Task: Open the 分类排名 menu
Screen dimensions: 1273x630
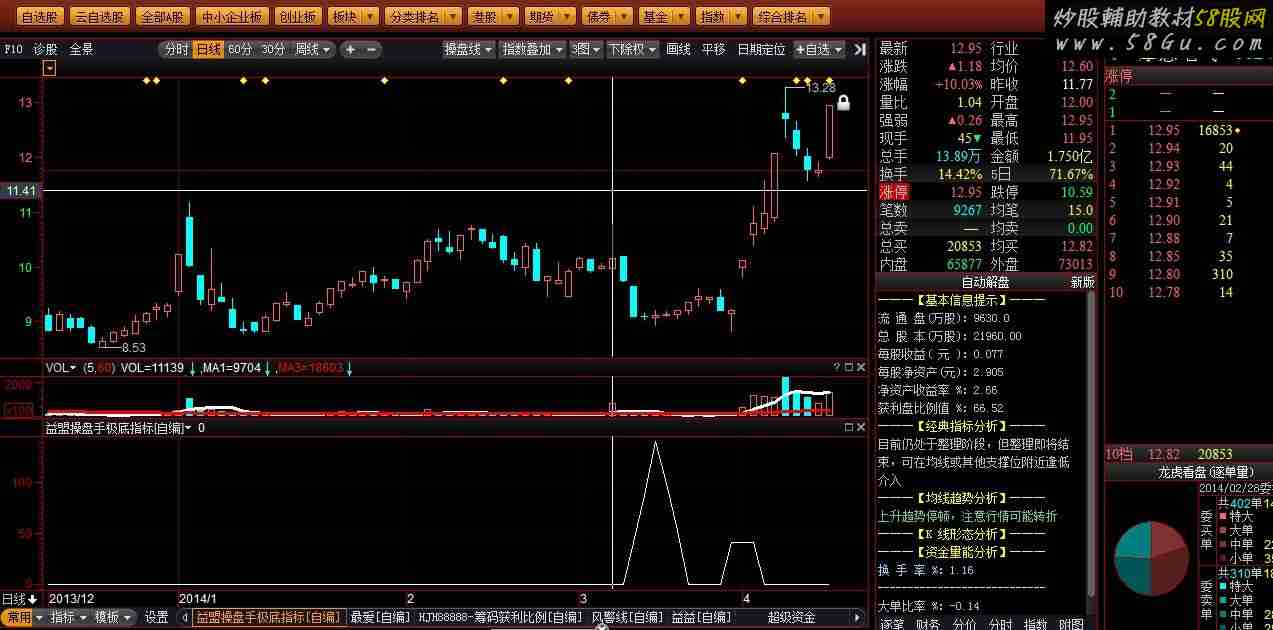Action: [x=424, y=17]
